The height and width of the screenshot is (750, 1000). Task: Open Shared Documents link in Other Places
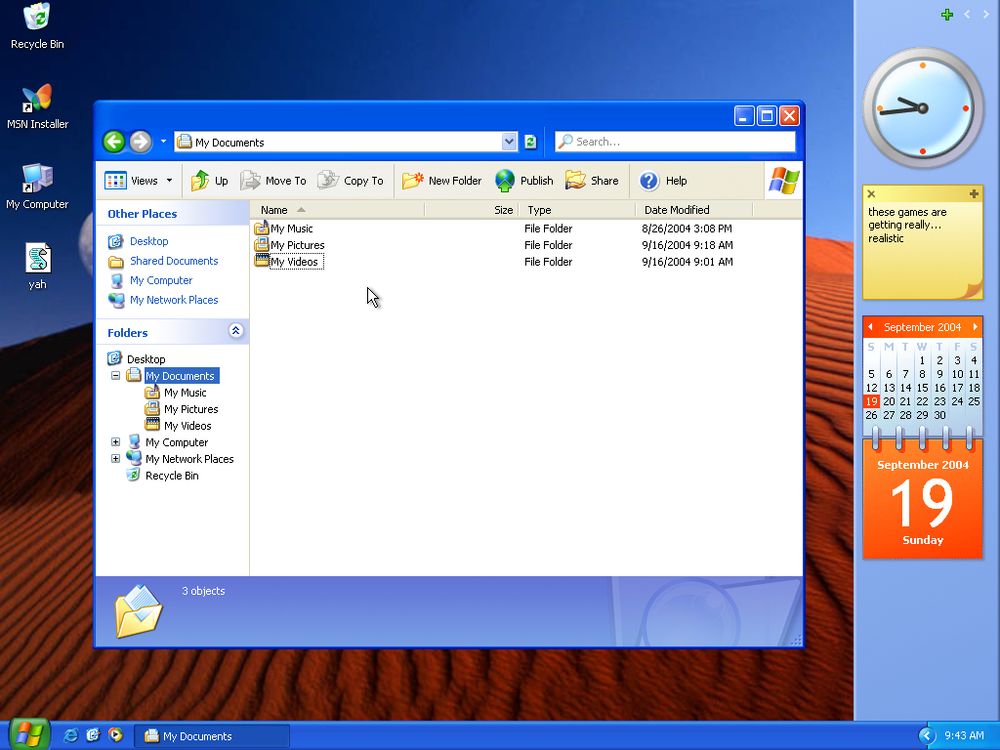pos(173,261)
